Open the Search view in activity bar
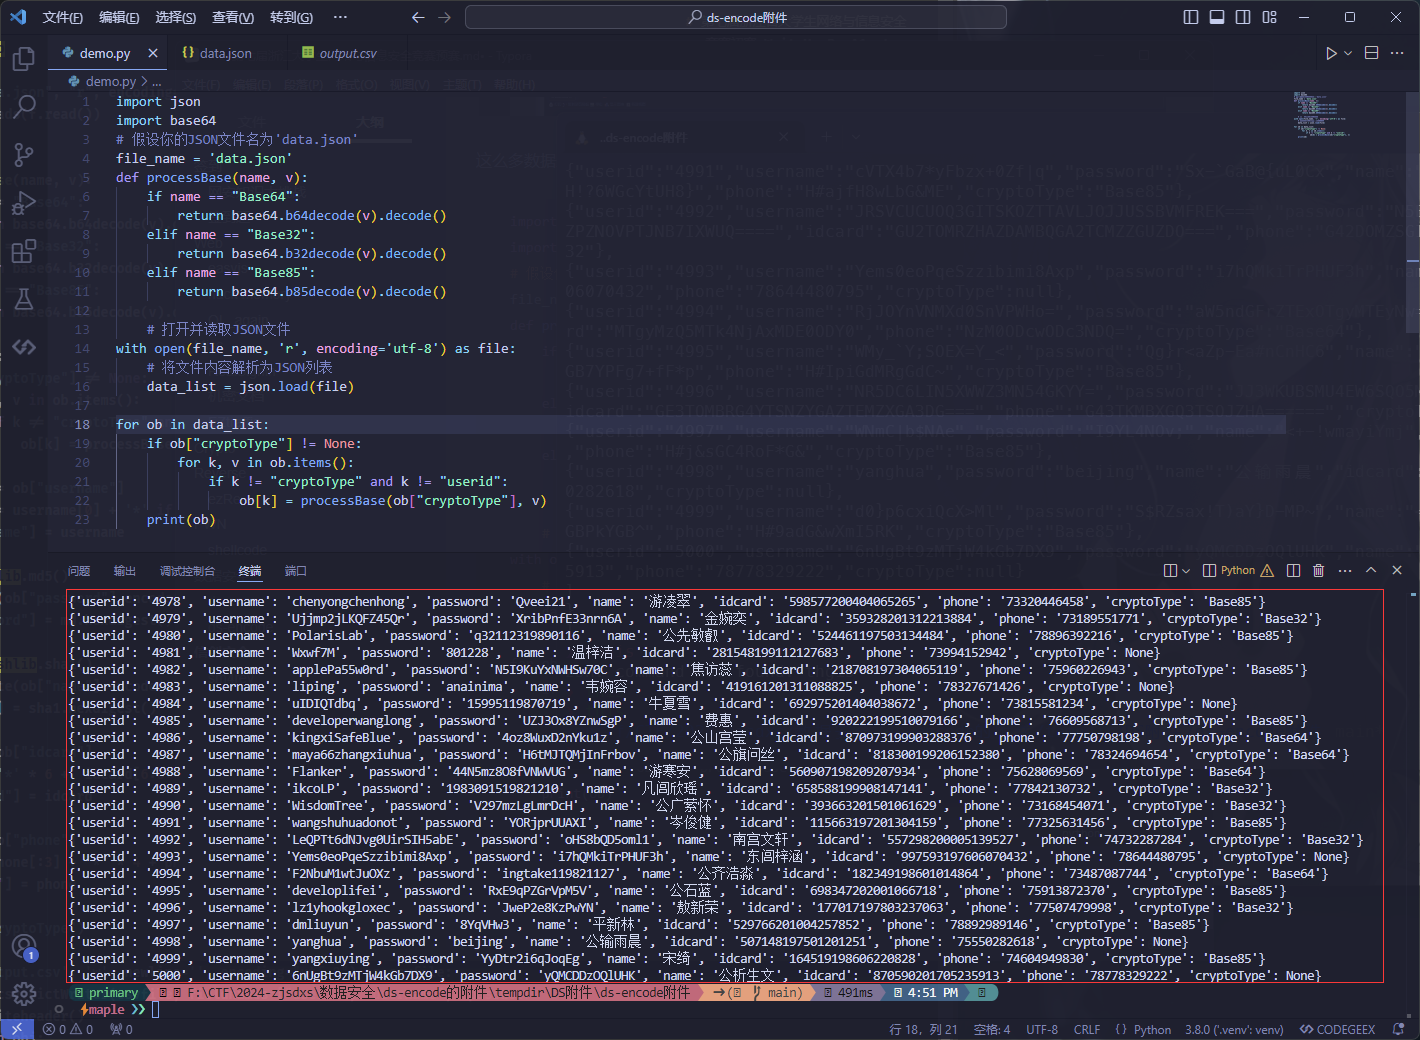This screenshot has height=1040, width=1420. click(x=24, y=106)
